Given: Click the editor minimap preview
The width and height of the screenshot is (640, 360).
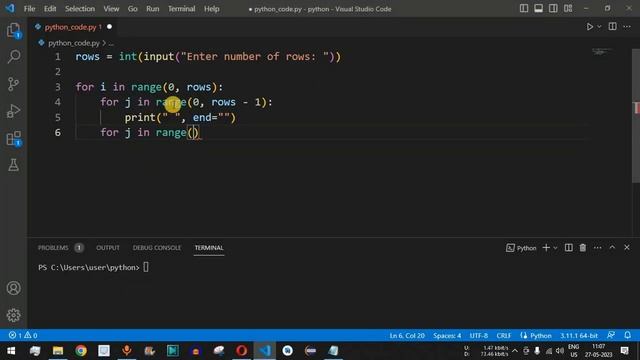Looking at the screenshot, I should [x=602, y=52].
